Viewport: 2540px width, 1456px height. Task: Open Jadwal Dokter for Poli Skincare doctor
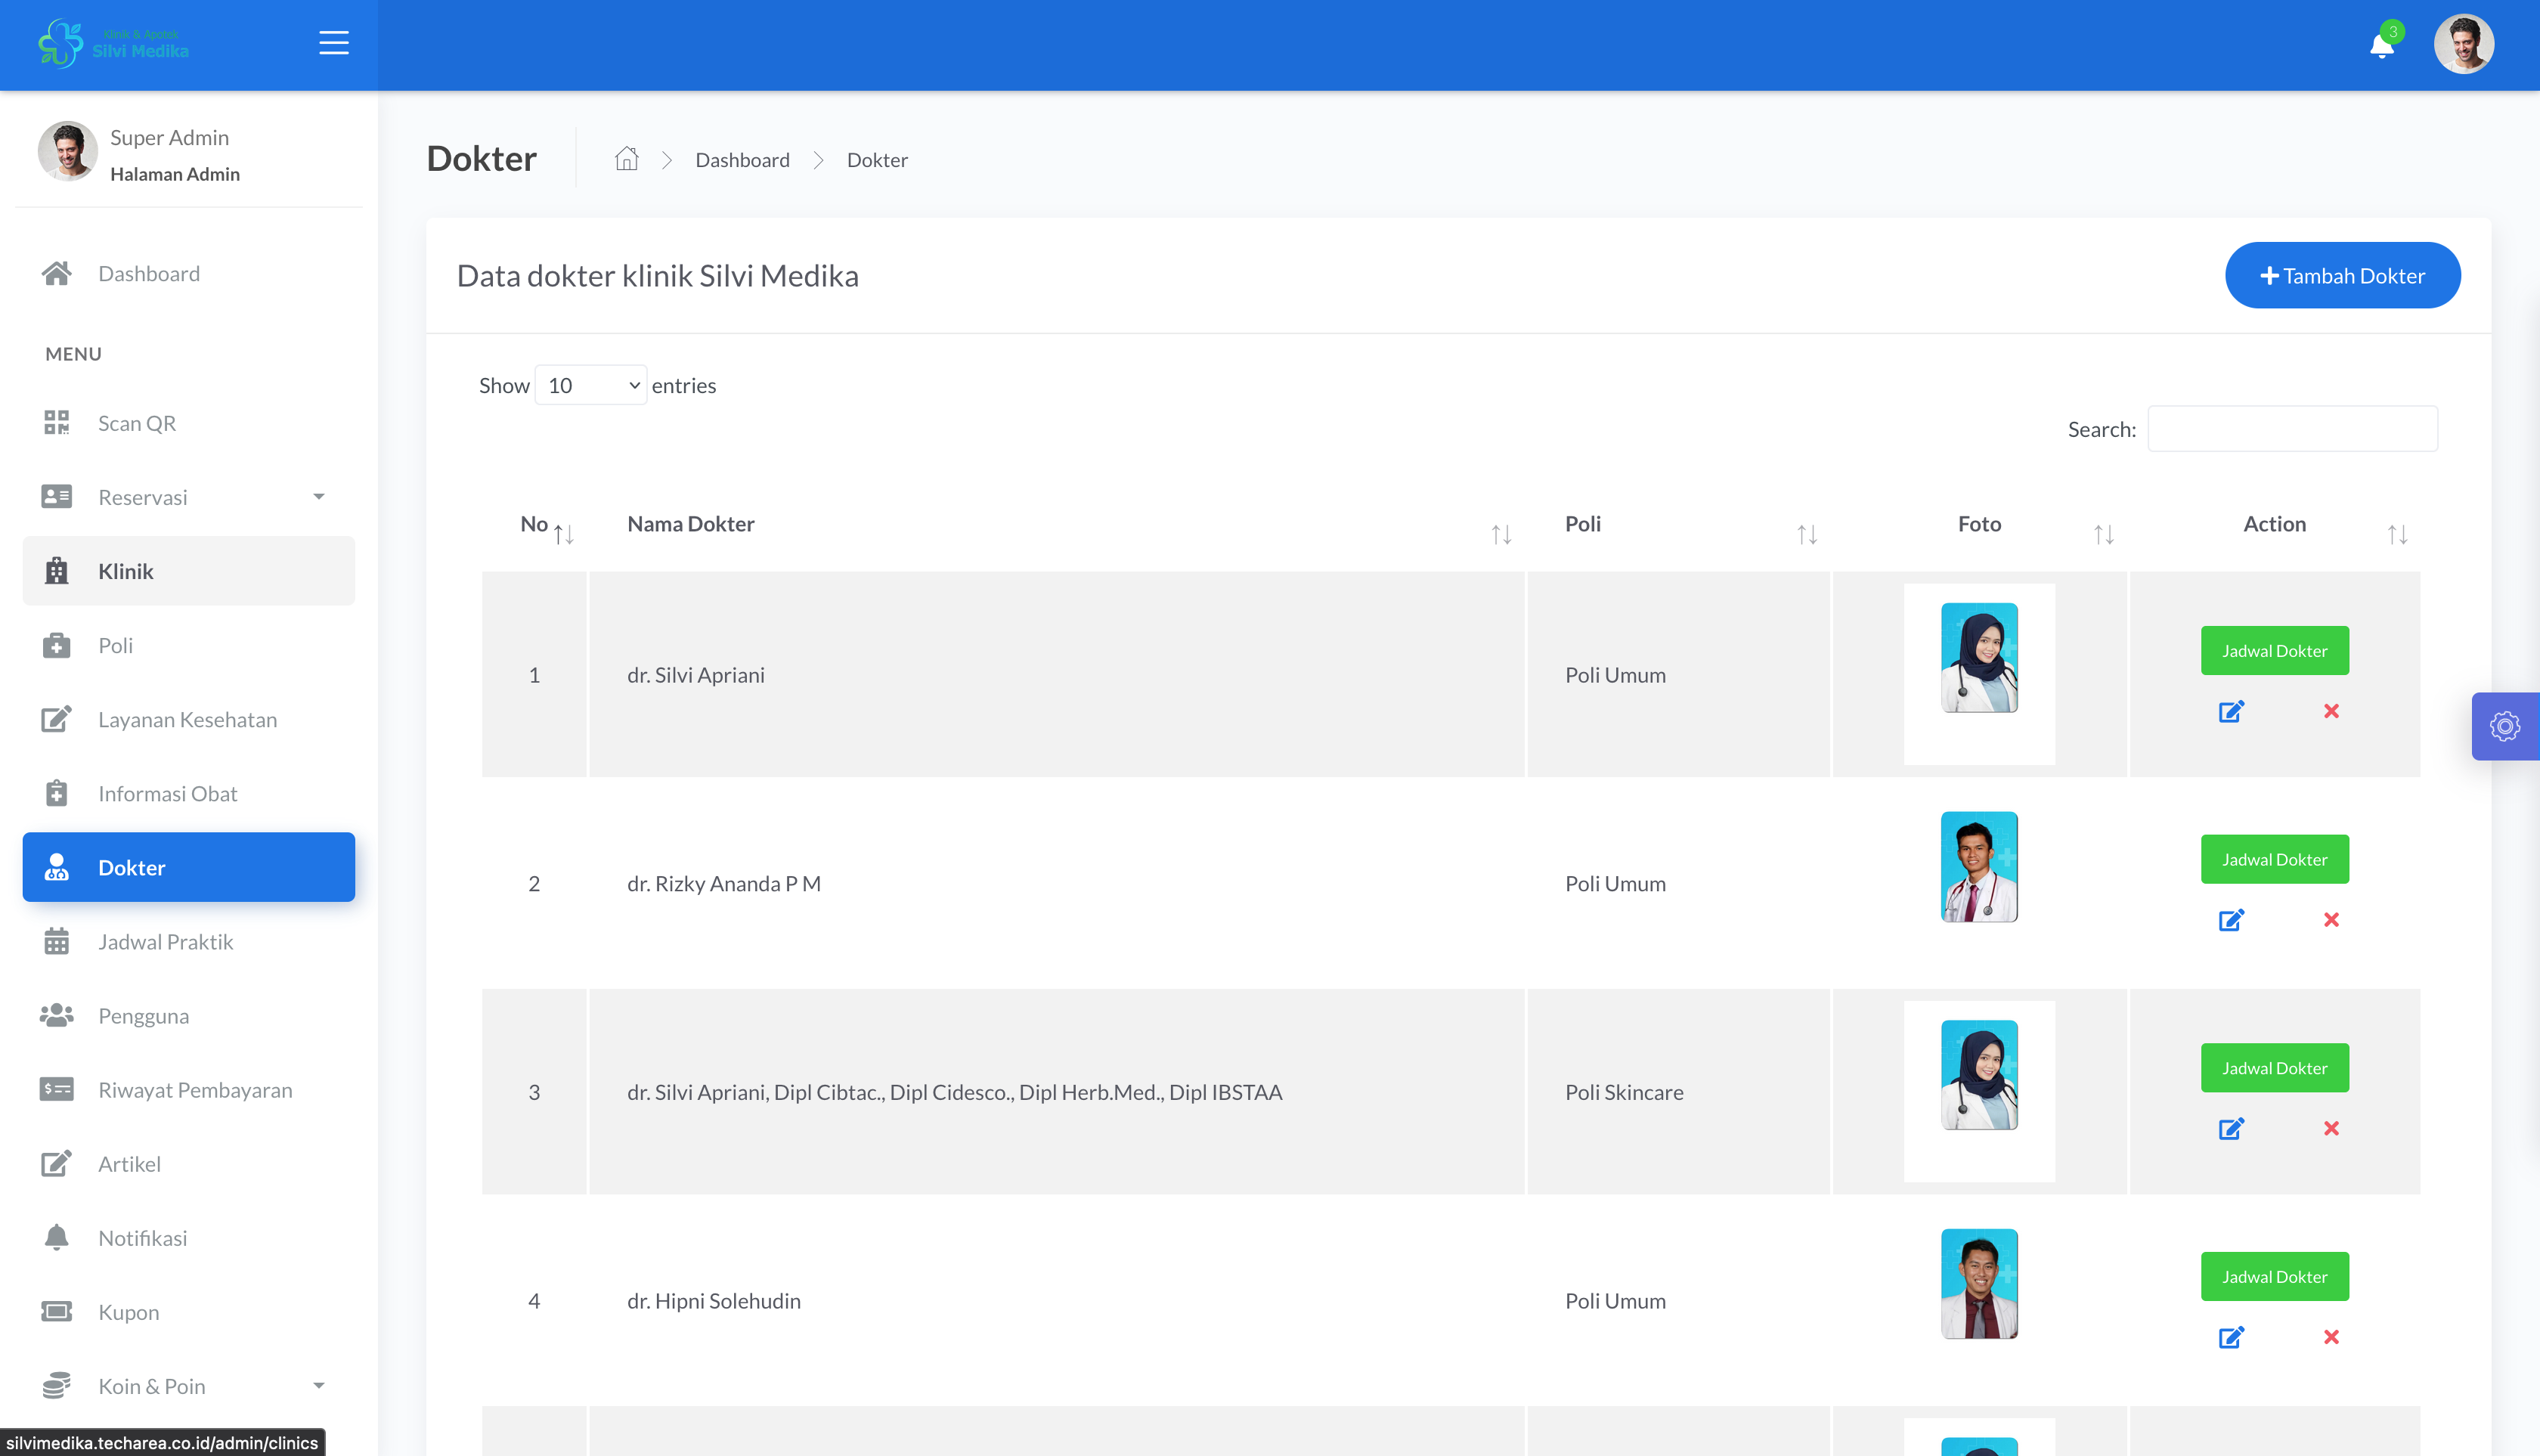2274,1068
